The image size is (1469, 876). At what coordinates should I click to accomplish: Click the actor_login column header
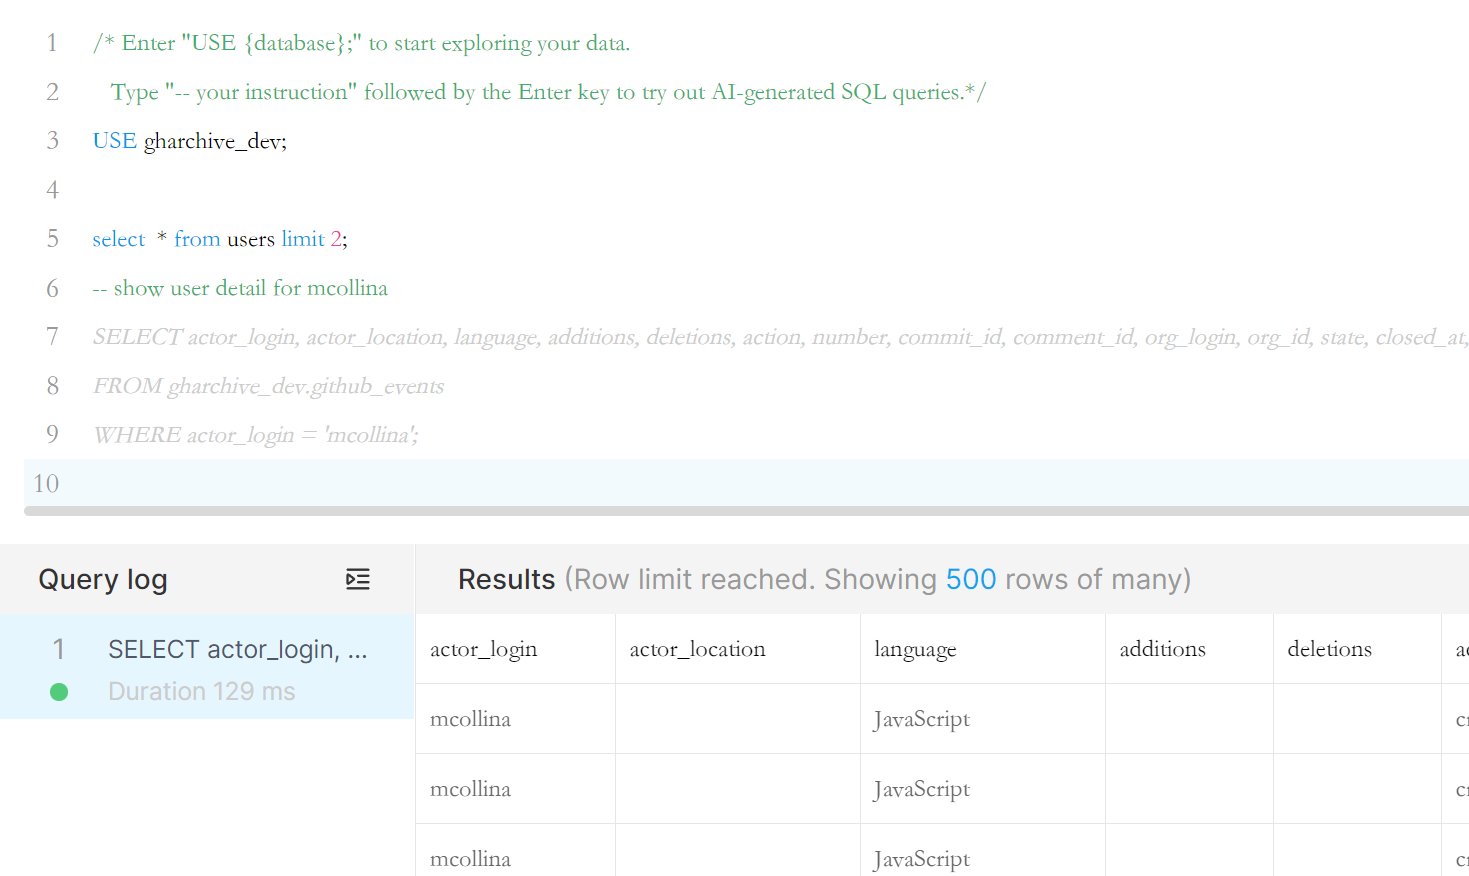(x=484, y=649)
